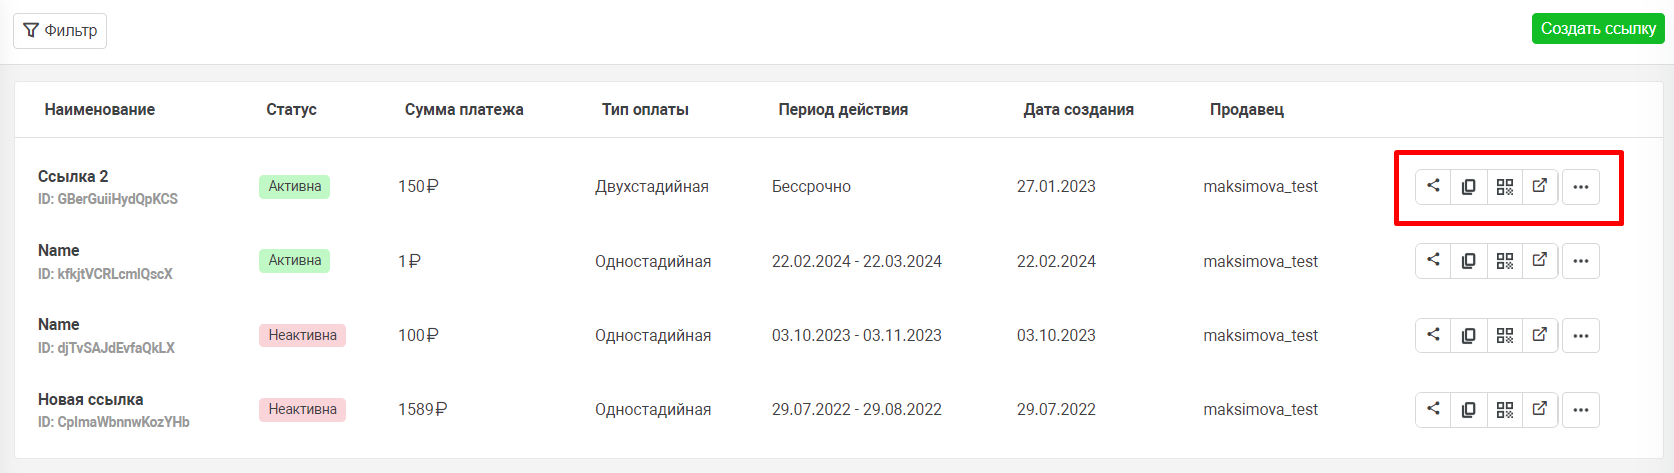
Task: Copy link for Ссылка 2 row
Action: point(1469,186)
